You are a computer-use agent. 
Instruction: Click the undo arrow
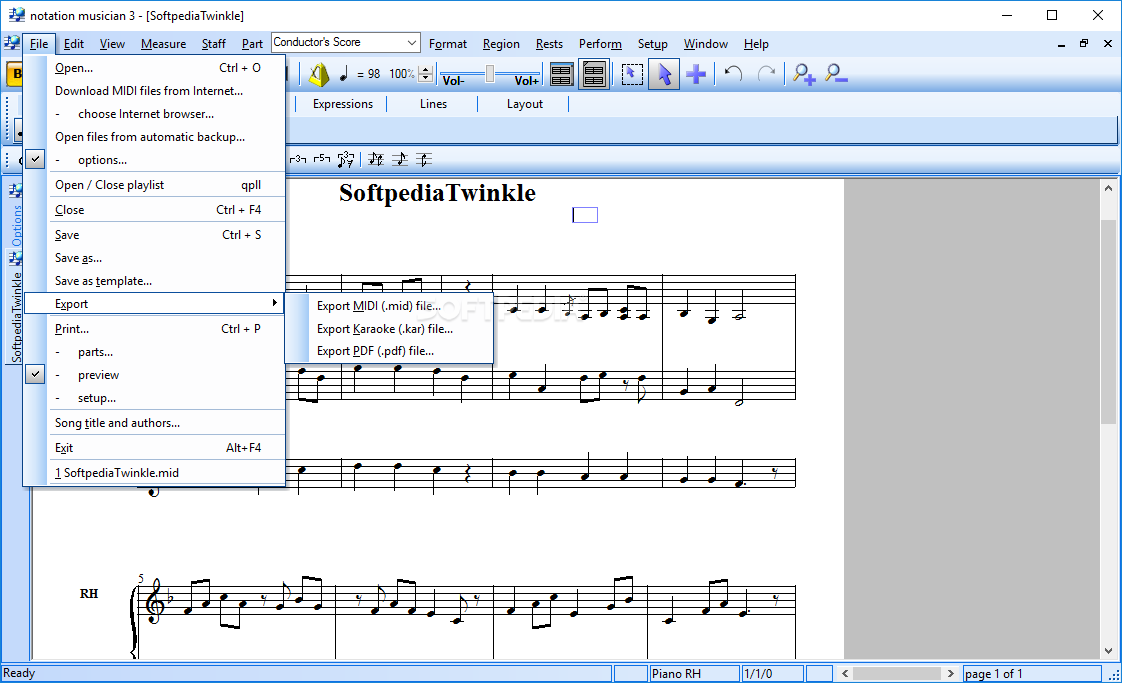[733, 74]
